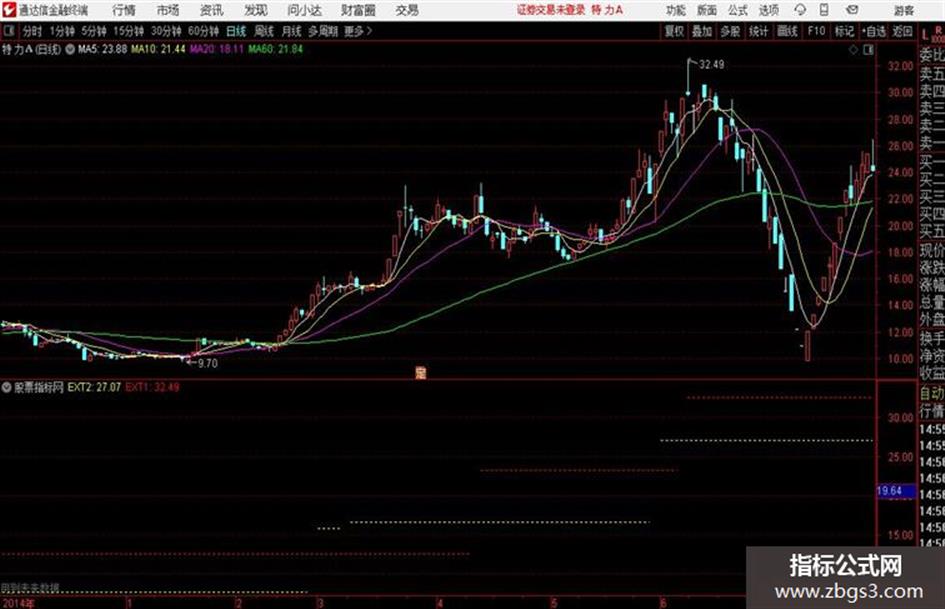945x609 pixels.
Task: Select the 60分钟 chart period
Action: point(203,31)
